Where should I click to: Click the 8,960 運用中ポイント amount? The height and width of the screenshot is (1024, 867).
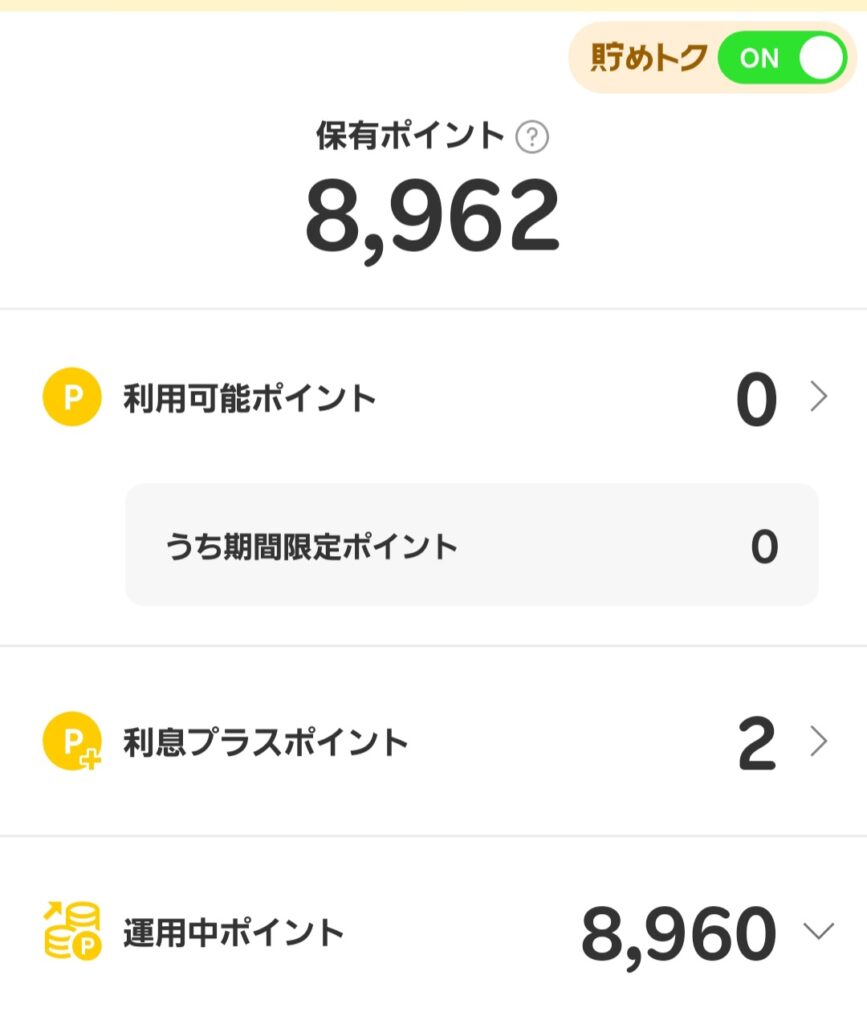(x=678, y=934)
